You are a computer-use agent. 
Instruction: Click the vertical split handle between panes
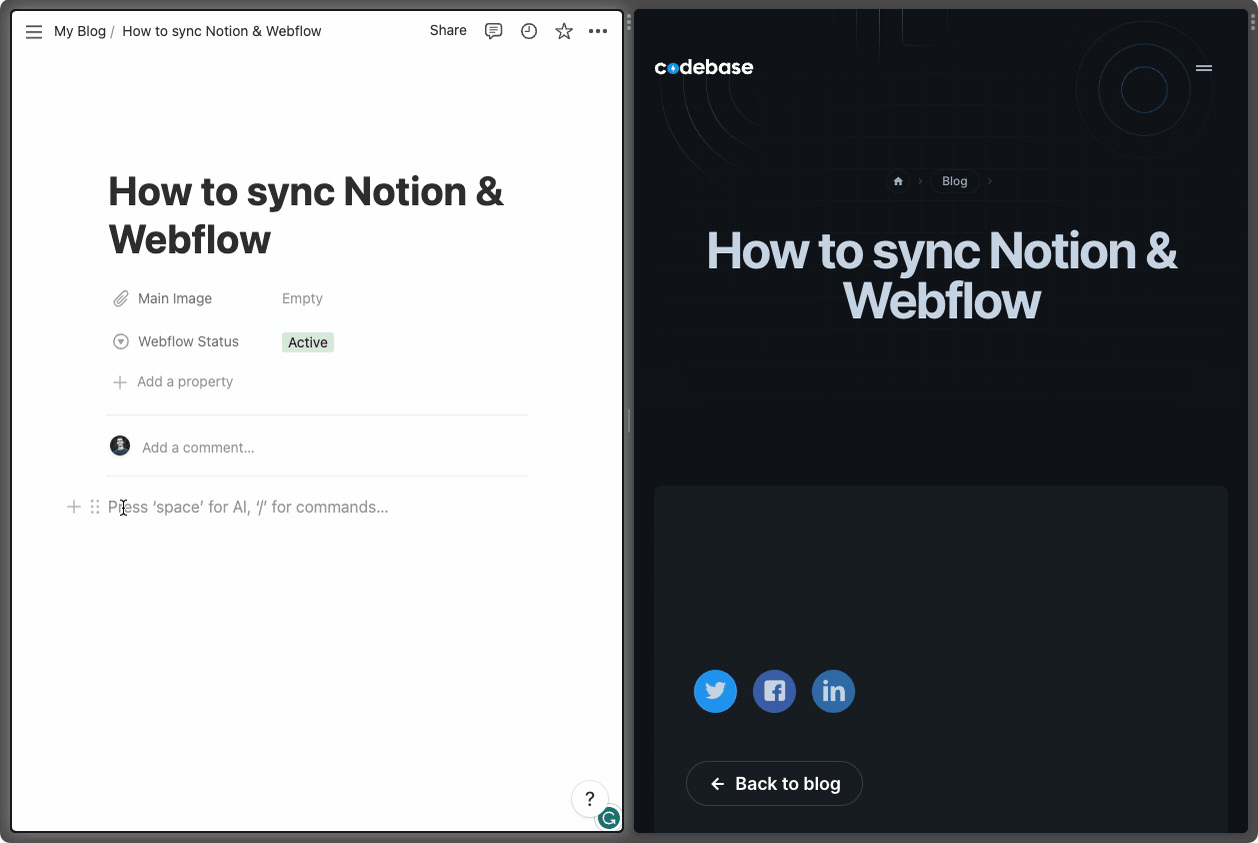[629, 421]
